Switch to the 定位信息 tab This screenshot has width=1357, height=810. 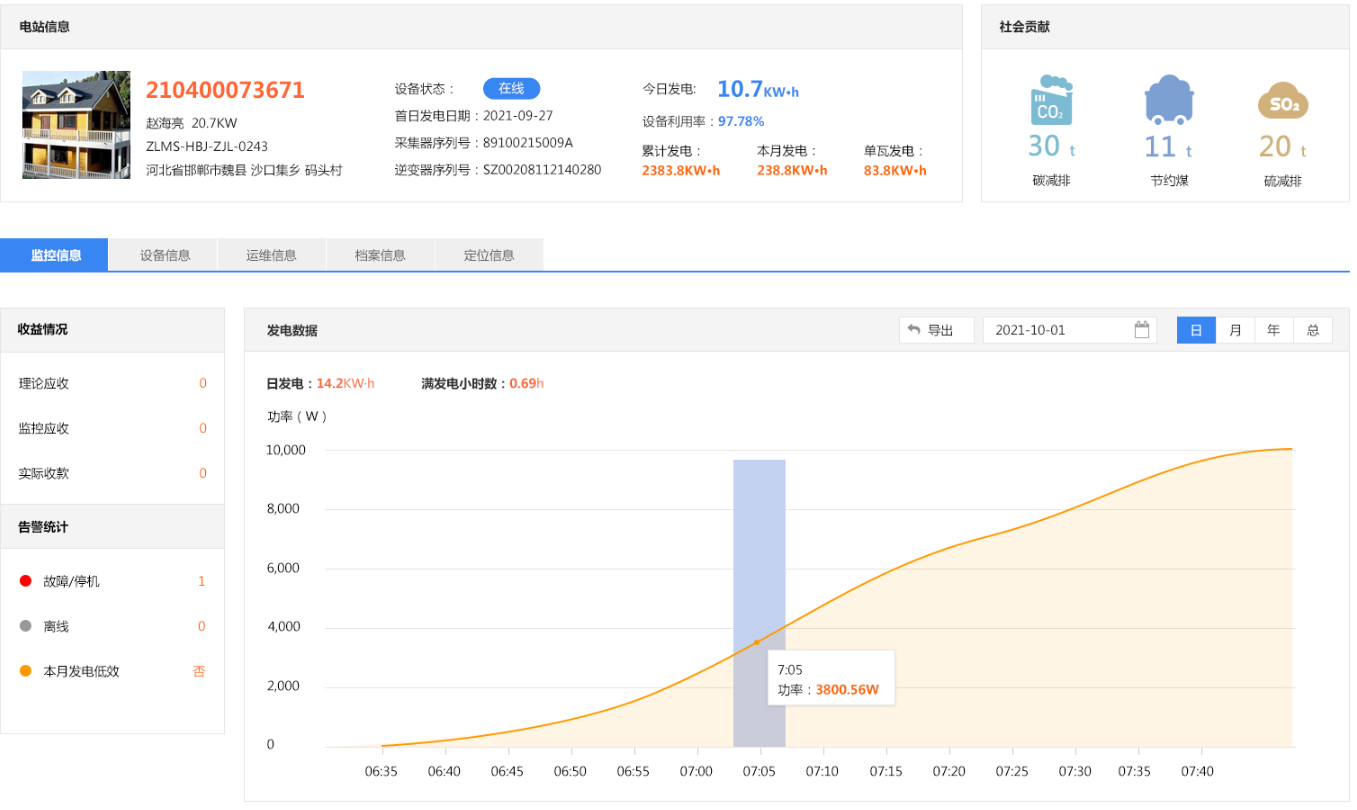tap(489, 255)
